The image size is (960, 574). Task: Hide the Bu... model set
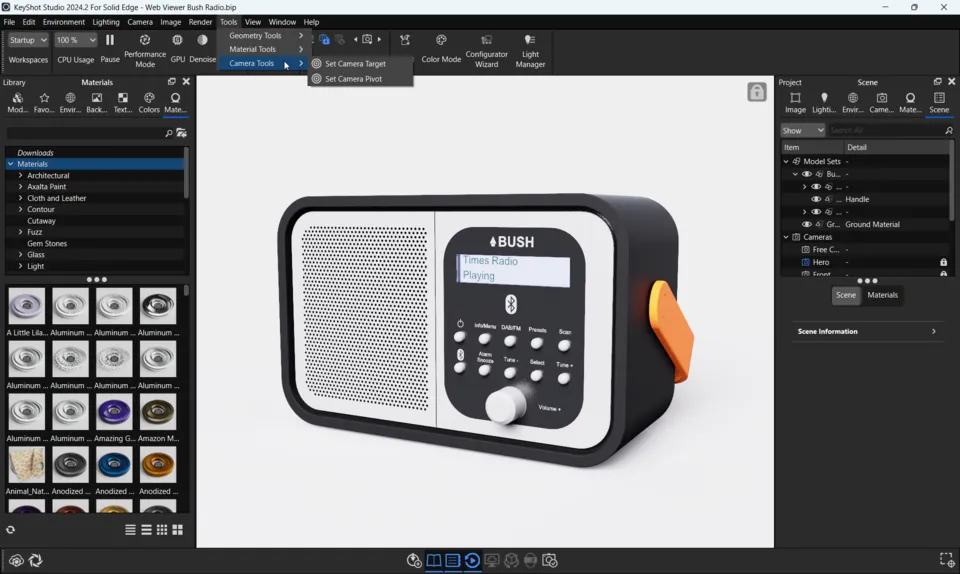(x=806, y=174)
